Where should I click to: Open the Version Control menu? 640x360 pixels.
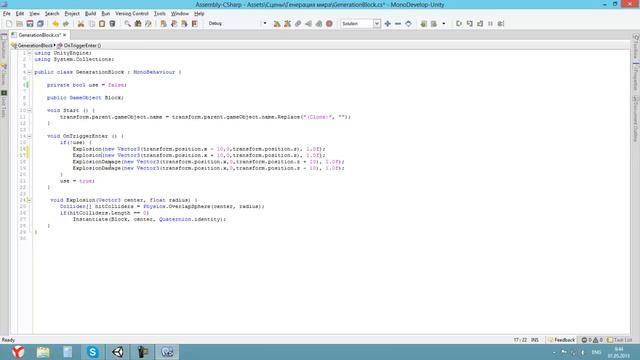click(132, 13)
